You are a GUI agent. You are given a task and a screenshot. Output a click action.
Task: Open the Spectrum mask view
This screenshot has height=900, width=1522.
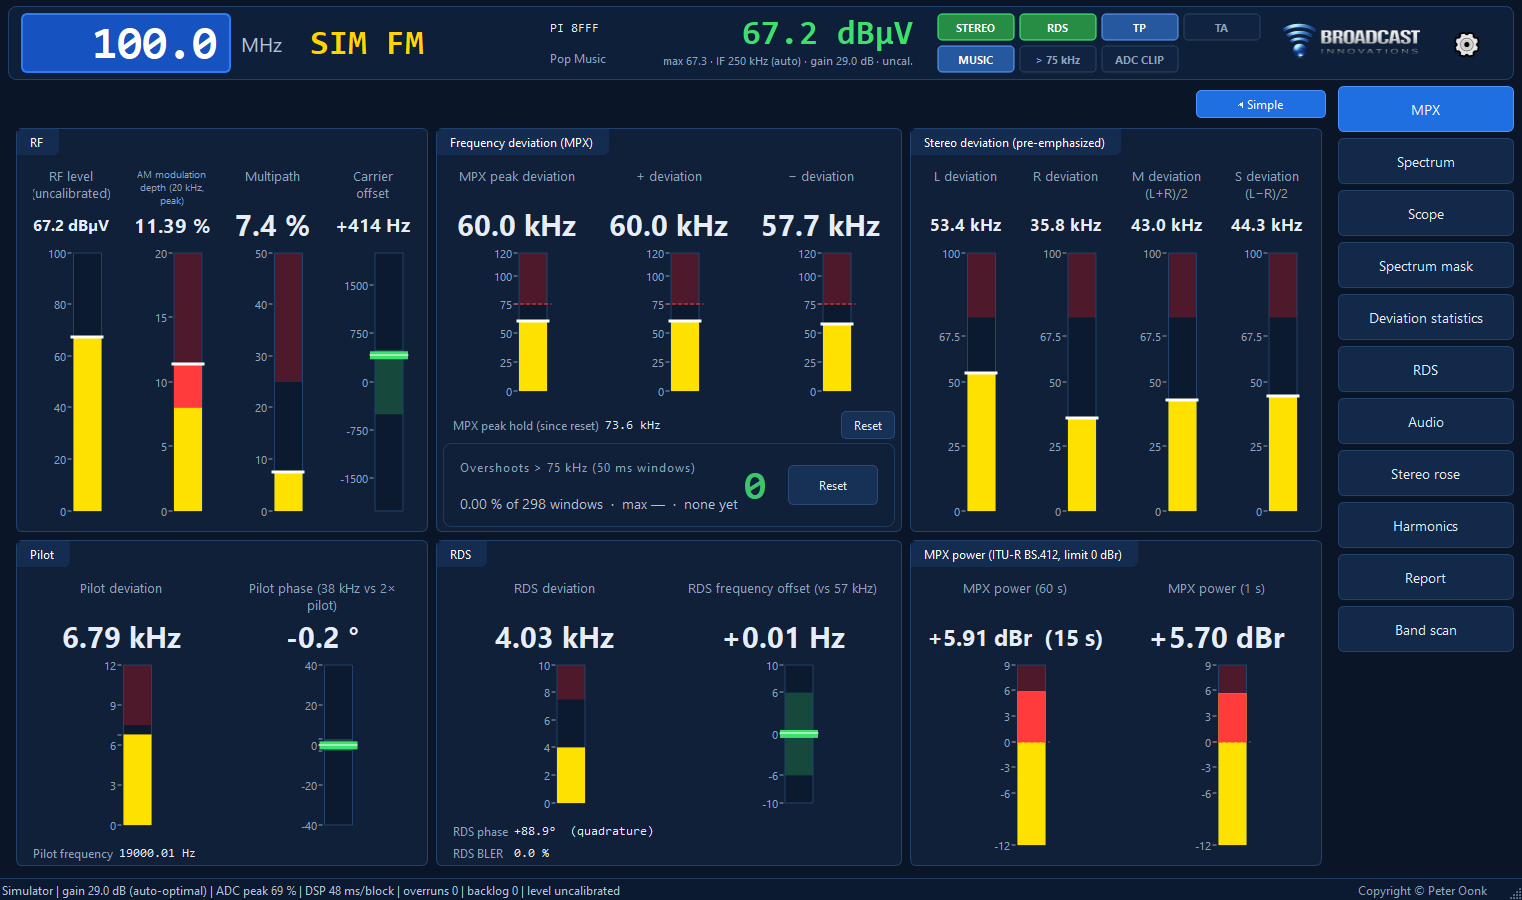(1425, 265)
